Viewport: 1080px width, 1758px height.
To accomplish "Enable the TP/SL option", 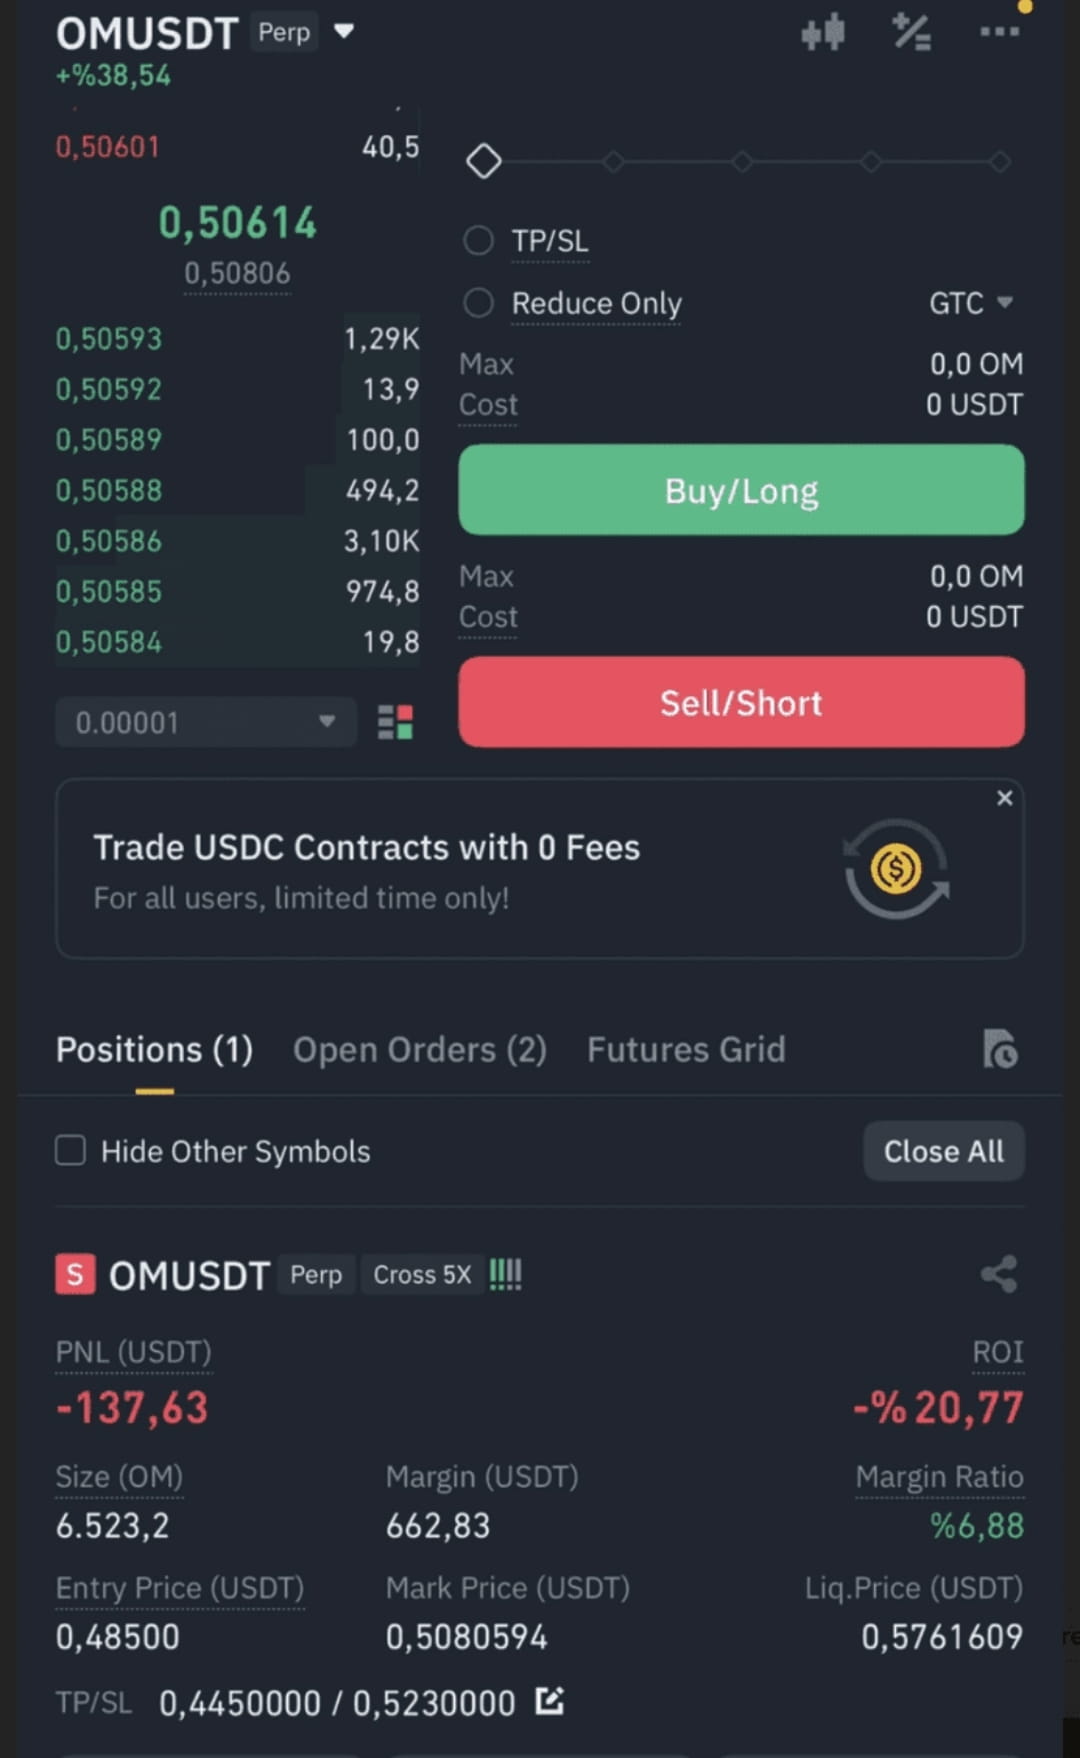I will (479, 240).
